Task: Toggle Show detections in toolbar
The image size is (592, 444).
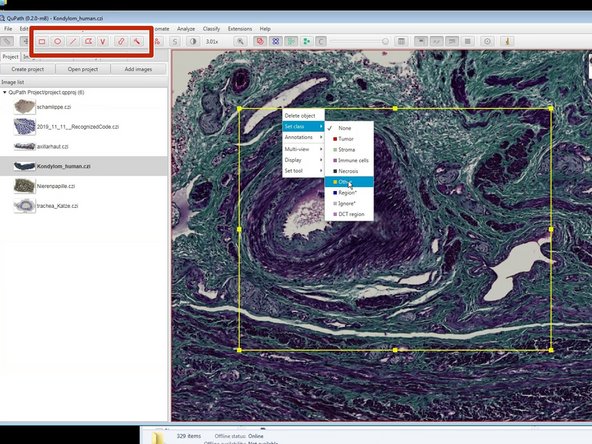Action: 291,42
